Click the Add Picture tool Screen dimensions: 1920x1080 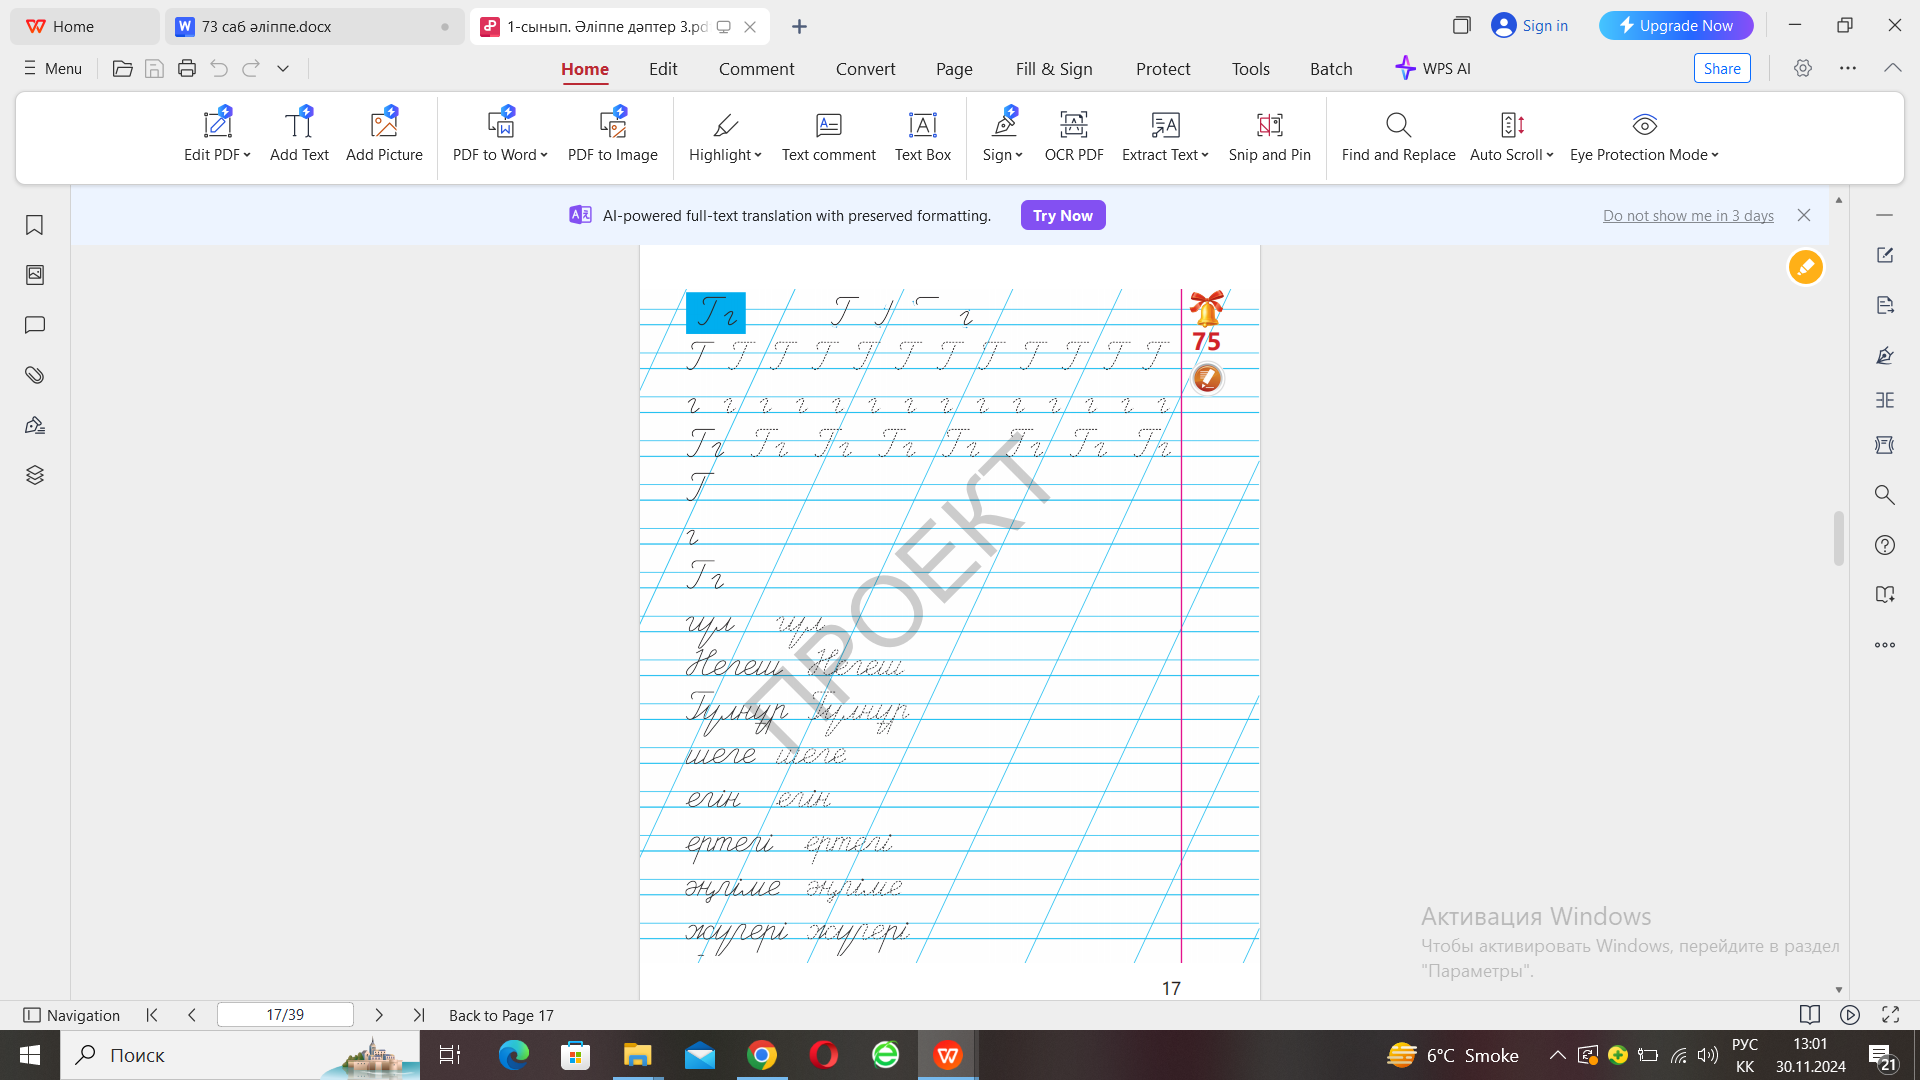click(x=384, y=135)
